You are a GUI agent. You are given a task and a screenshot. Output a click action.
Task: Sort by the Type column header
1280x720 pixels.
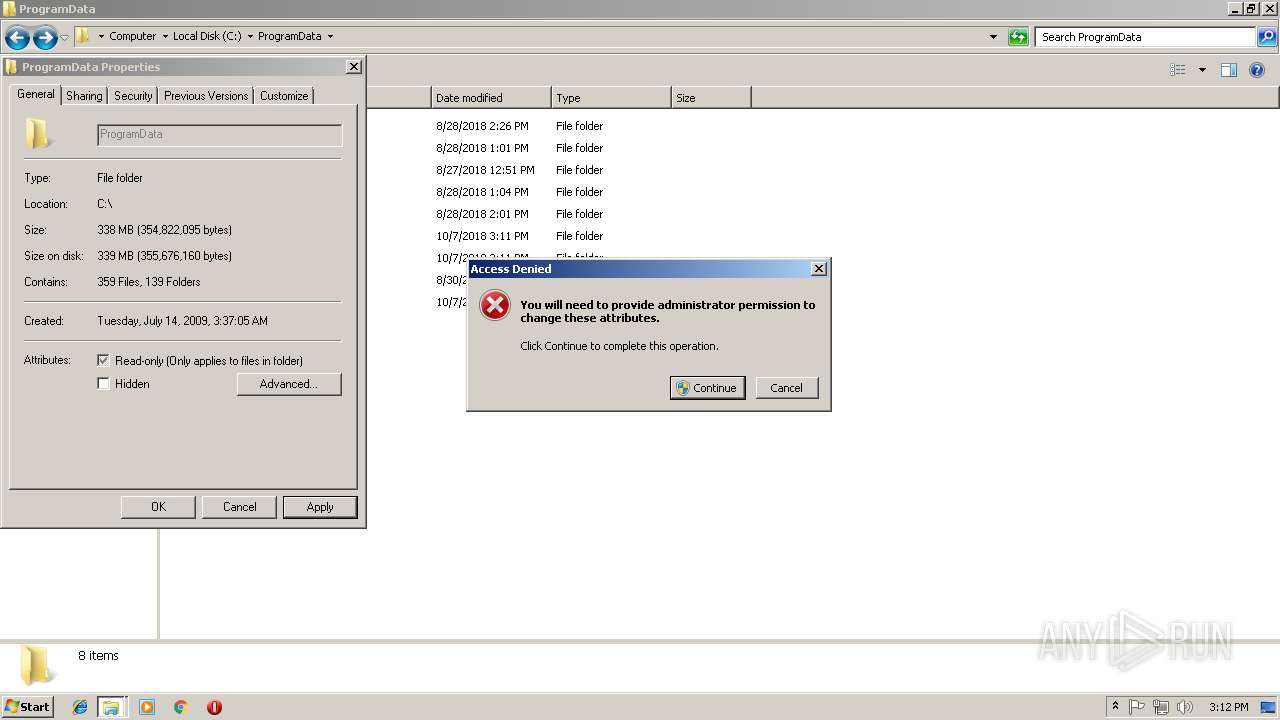[611, 98]
